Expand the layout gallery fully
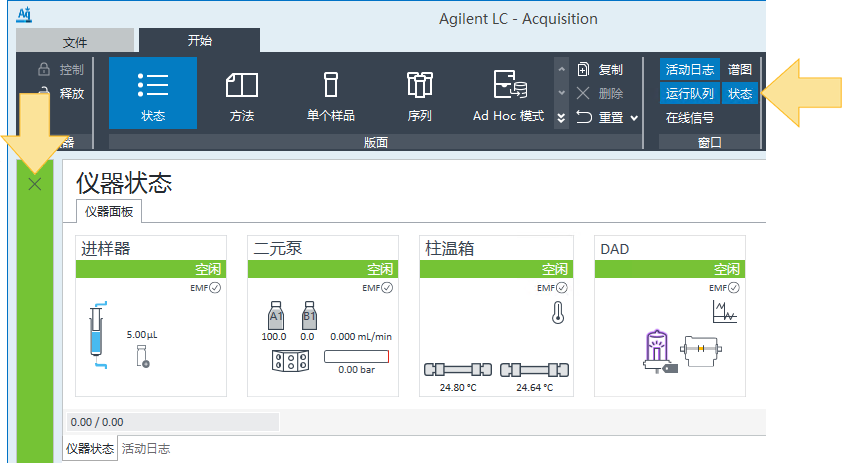Image resolution: width=842 pixels, height=463 pixels. (x=561, y=118)
